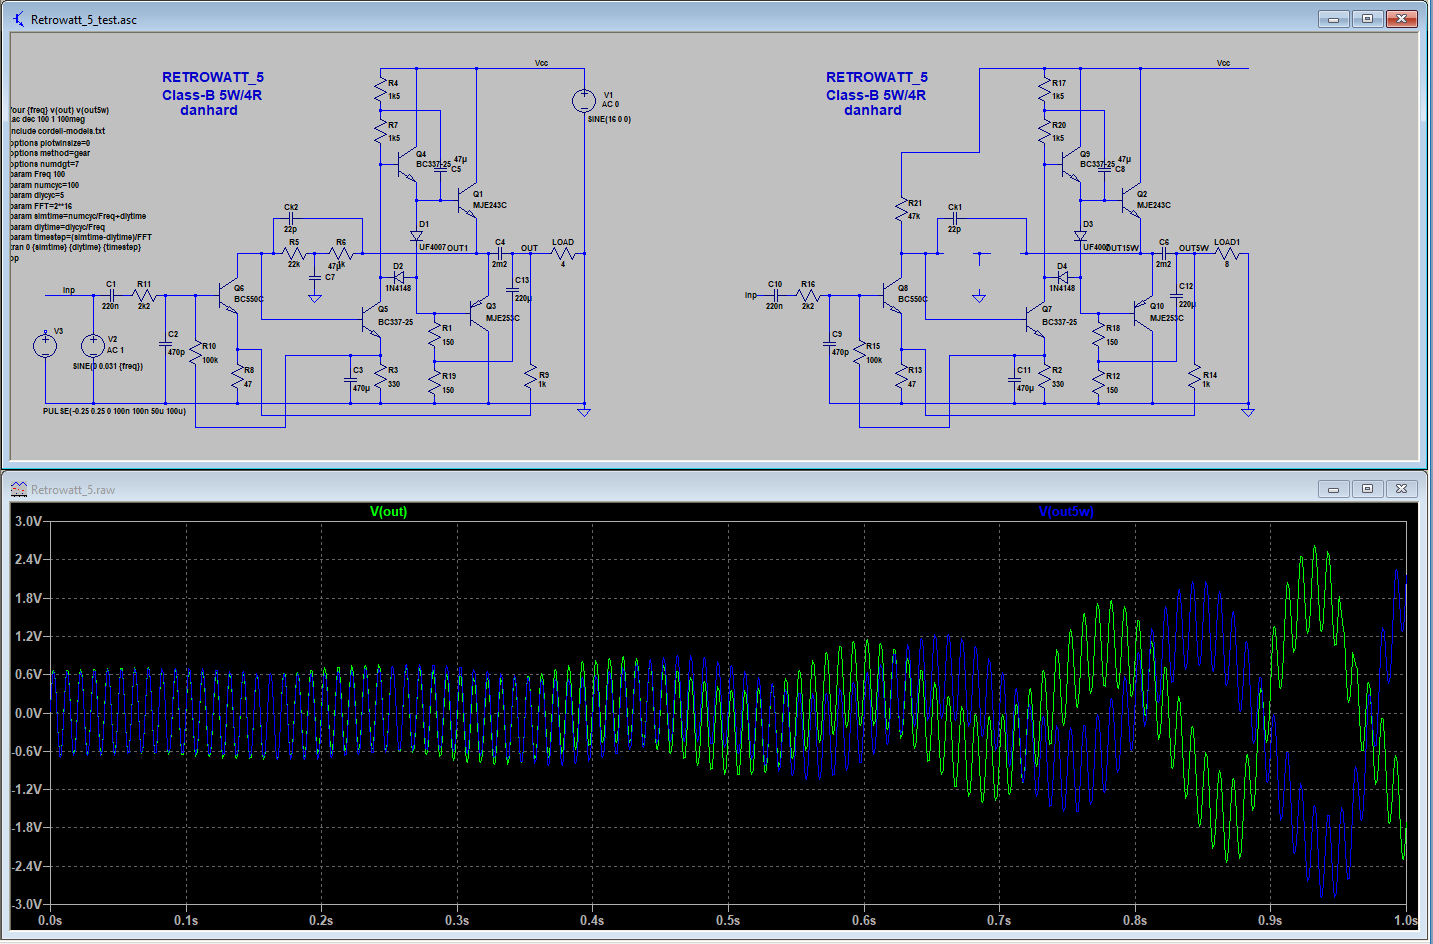Viewport: 1433px width, 944px height.
Task: Minimize the Retrowatt_5.raw waveform window
Action: click(1333, 489)
